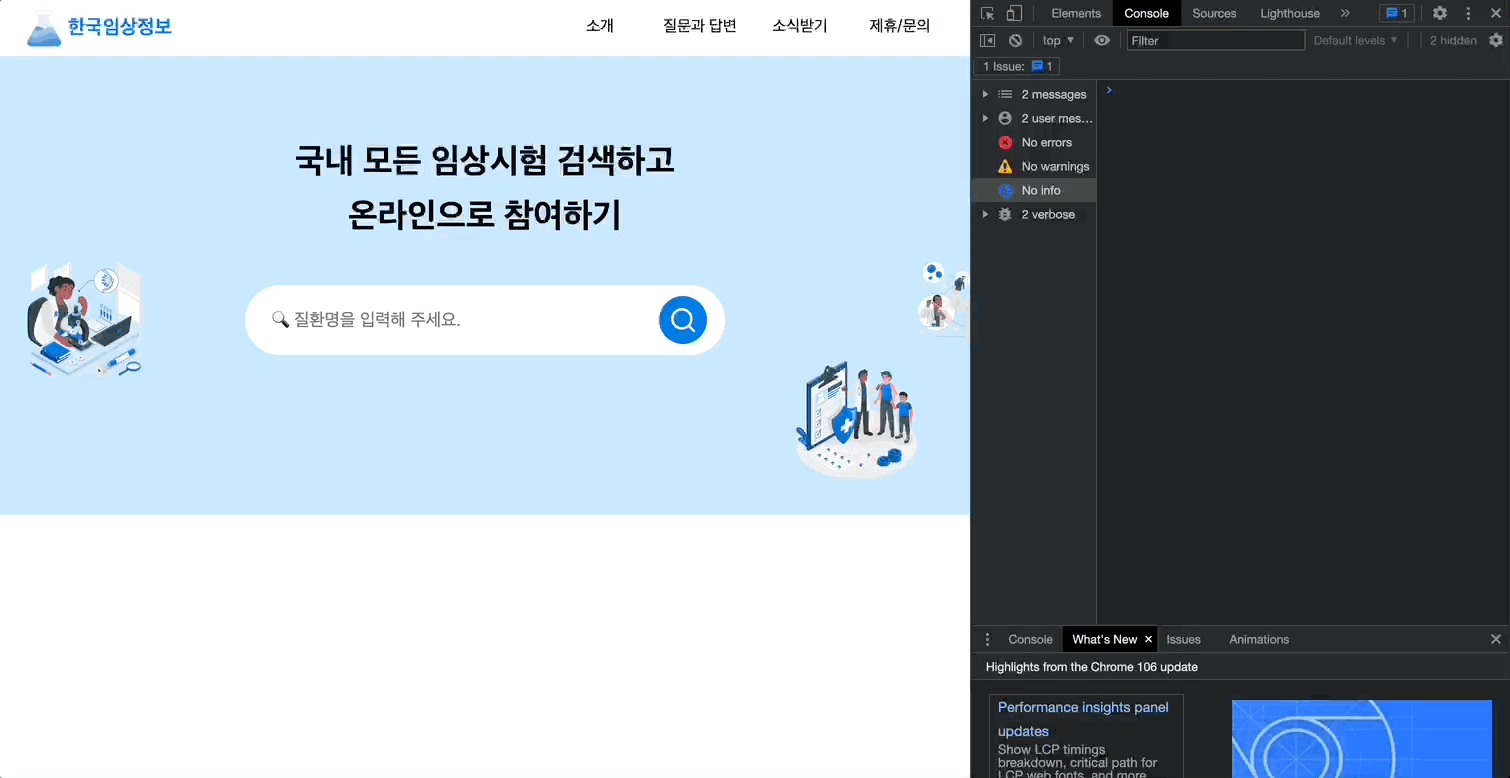The width and height of the screenshot is (1510, 778).
Task: Focus the console Filter field
Action: [x=1216, y=40]
